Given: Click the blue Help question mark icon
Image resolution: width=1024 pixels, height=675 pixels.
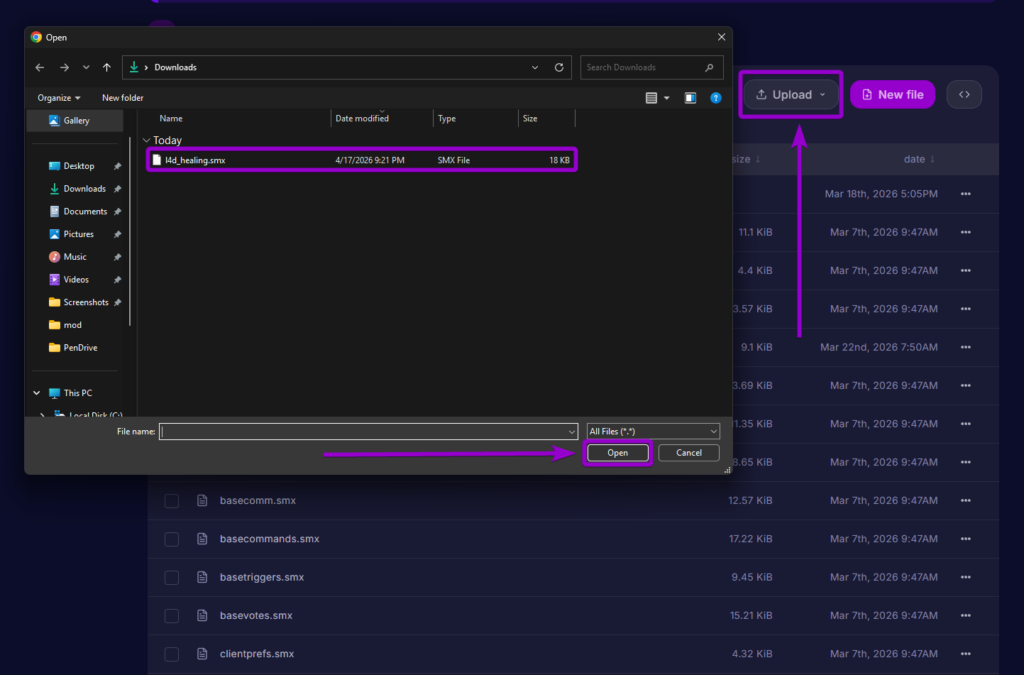Looking at the screenshot, I should click(716, 98).
